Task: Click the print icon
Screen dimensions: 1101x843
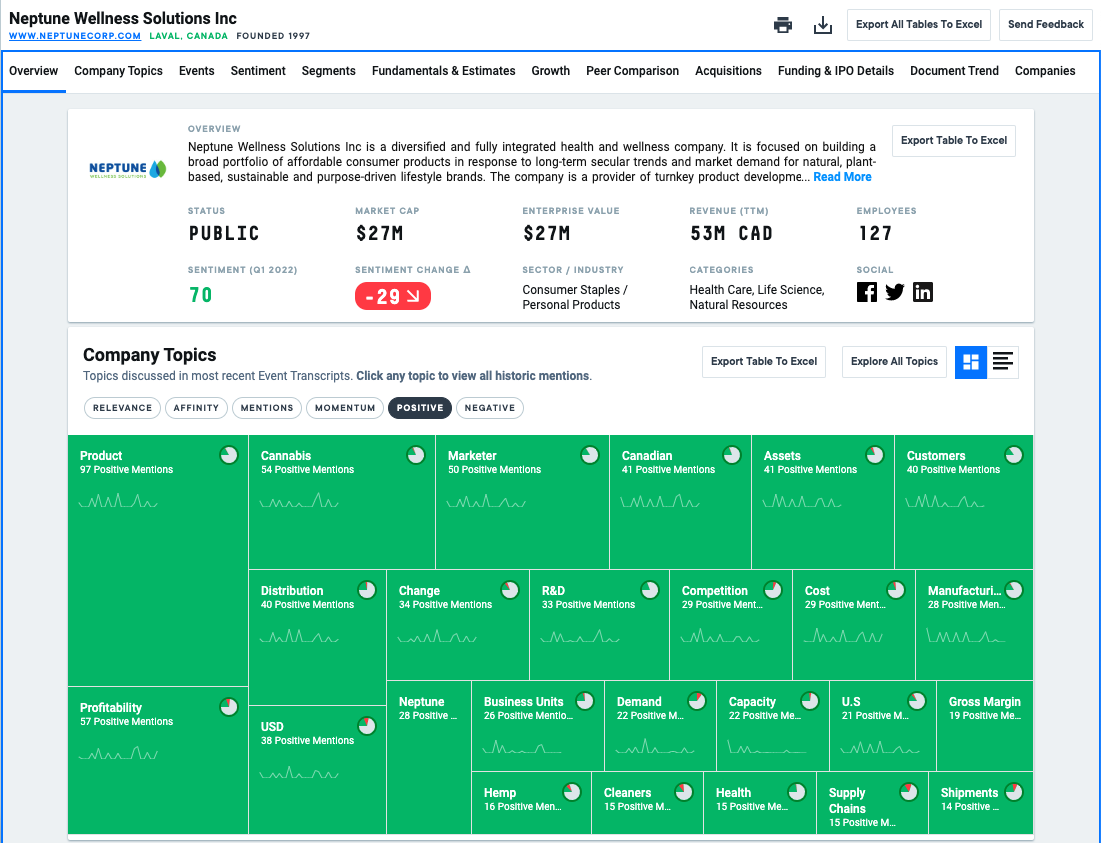Action: (783, 25)
